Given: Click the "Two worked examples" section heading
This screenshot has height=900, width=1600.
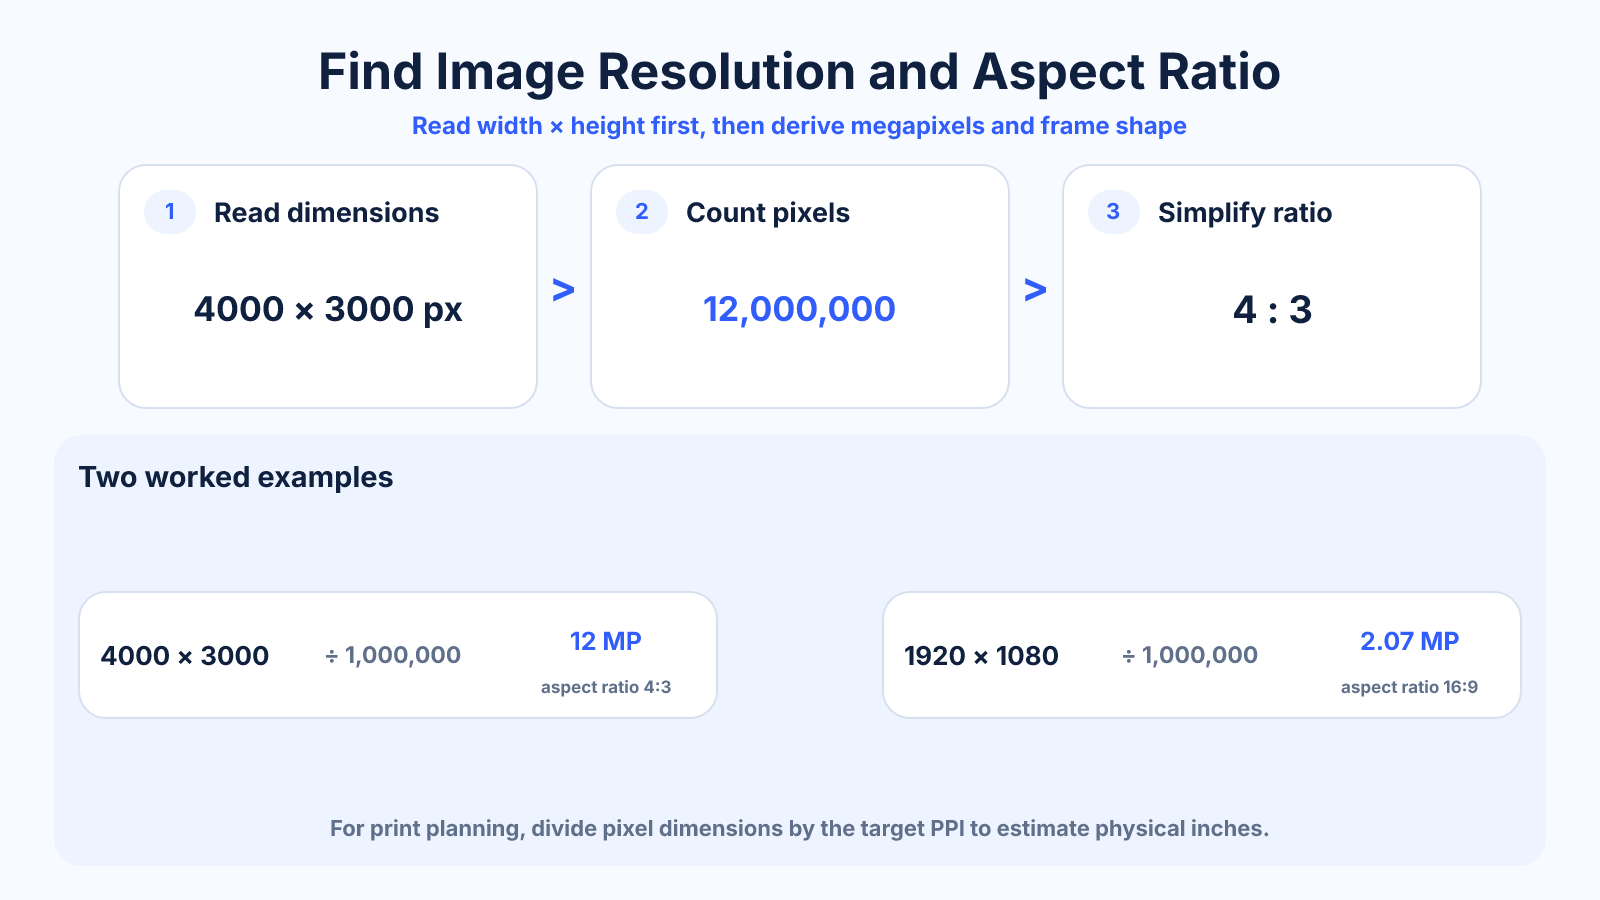Looking at the screenshot, I should (x=236, y=477).
